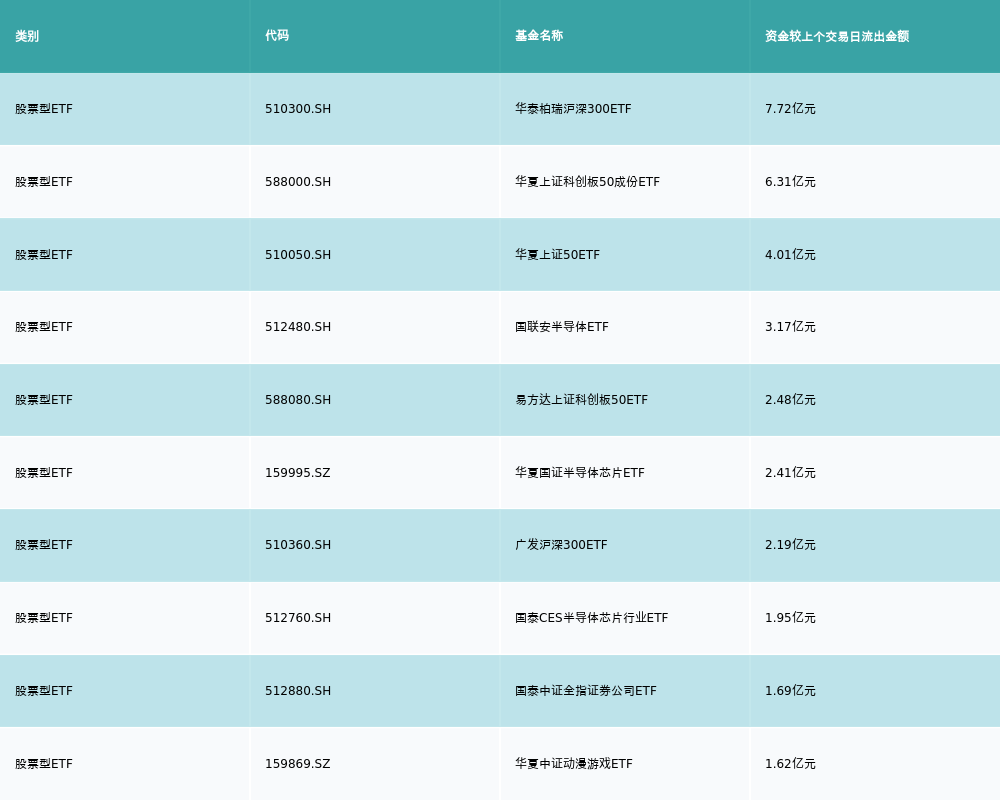Click outflow amount 6.31亿元
The image size is (1000, 800).
coord(790,182)
